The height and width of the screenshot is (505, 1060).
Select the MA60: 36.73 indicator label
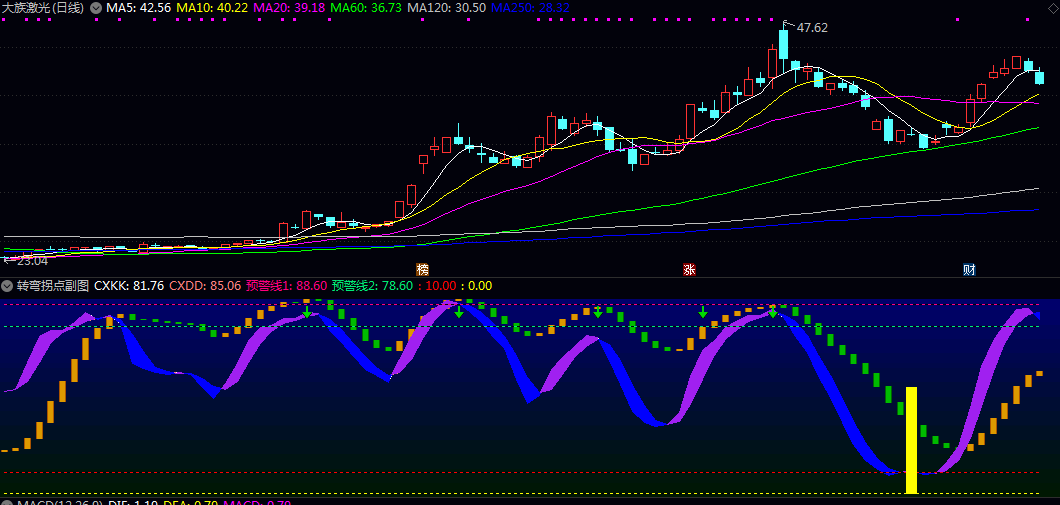(x=366, y=7)
